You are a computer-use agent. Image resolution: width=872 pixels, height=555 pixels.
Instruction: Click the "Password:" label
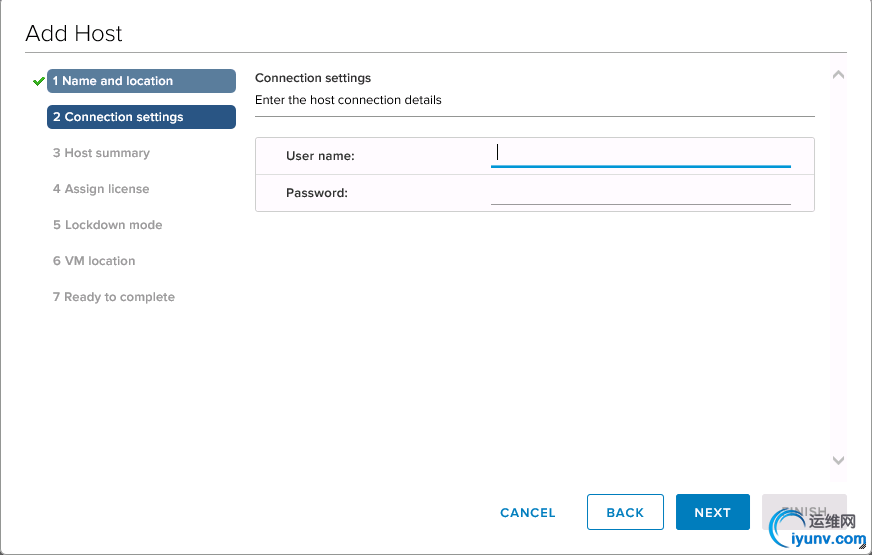pos(316,193)
